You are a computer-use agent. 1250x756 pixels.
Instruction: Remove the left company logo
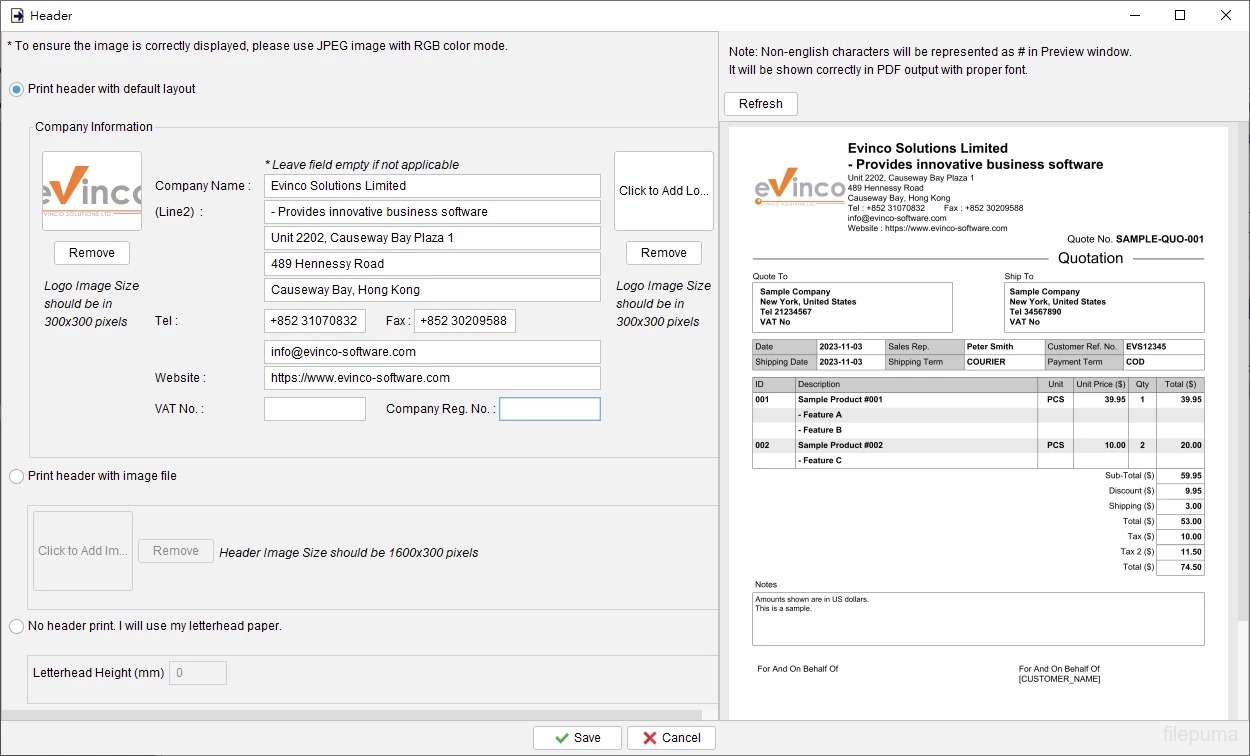tap(92, 253)
